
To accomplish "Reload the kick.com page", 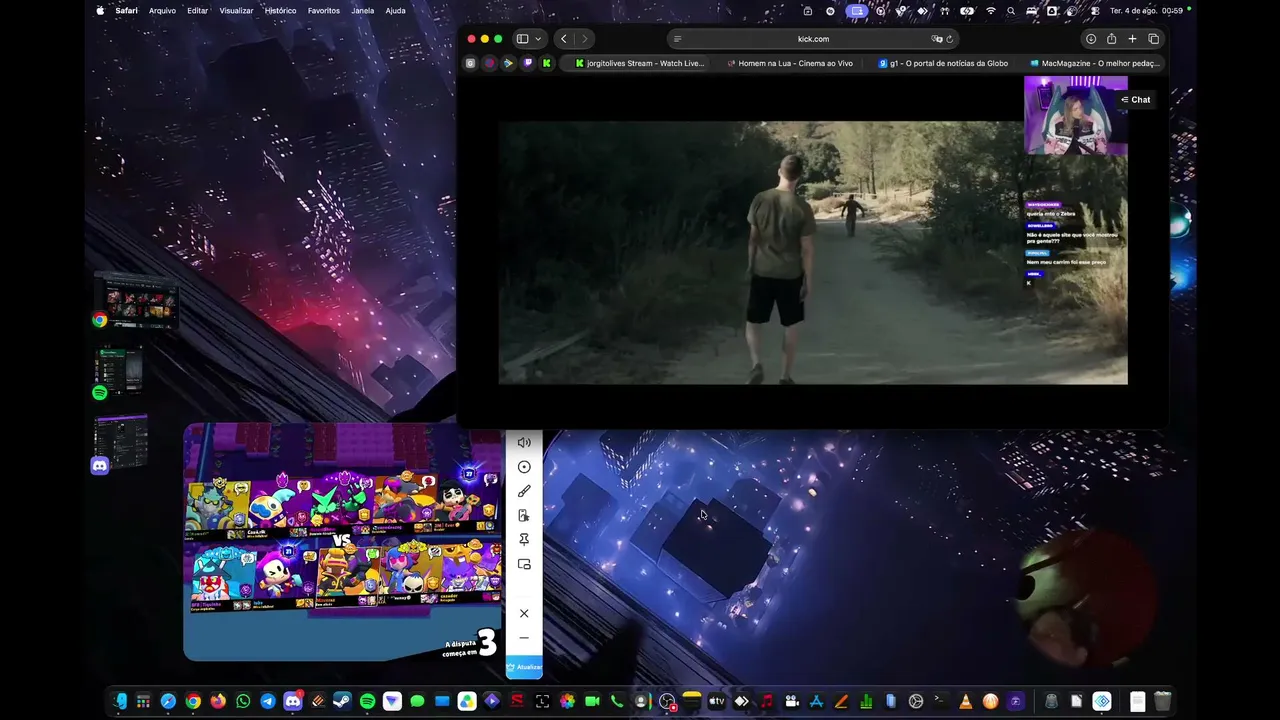I will point(950,39).
